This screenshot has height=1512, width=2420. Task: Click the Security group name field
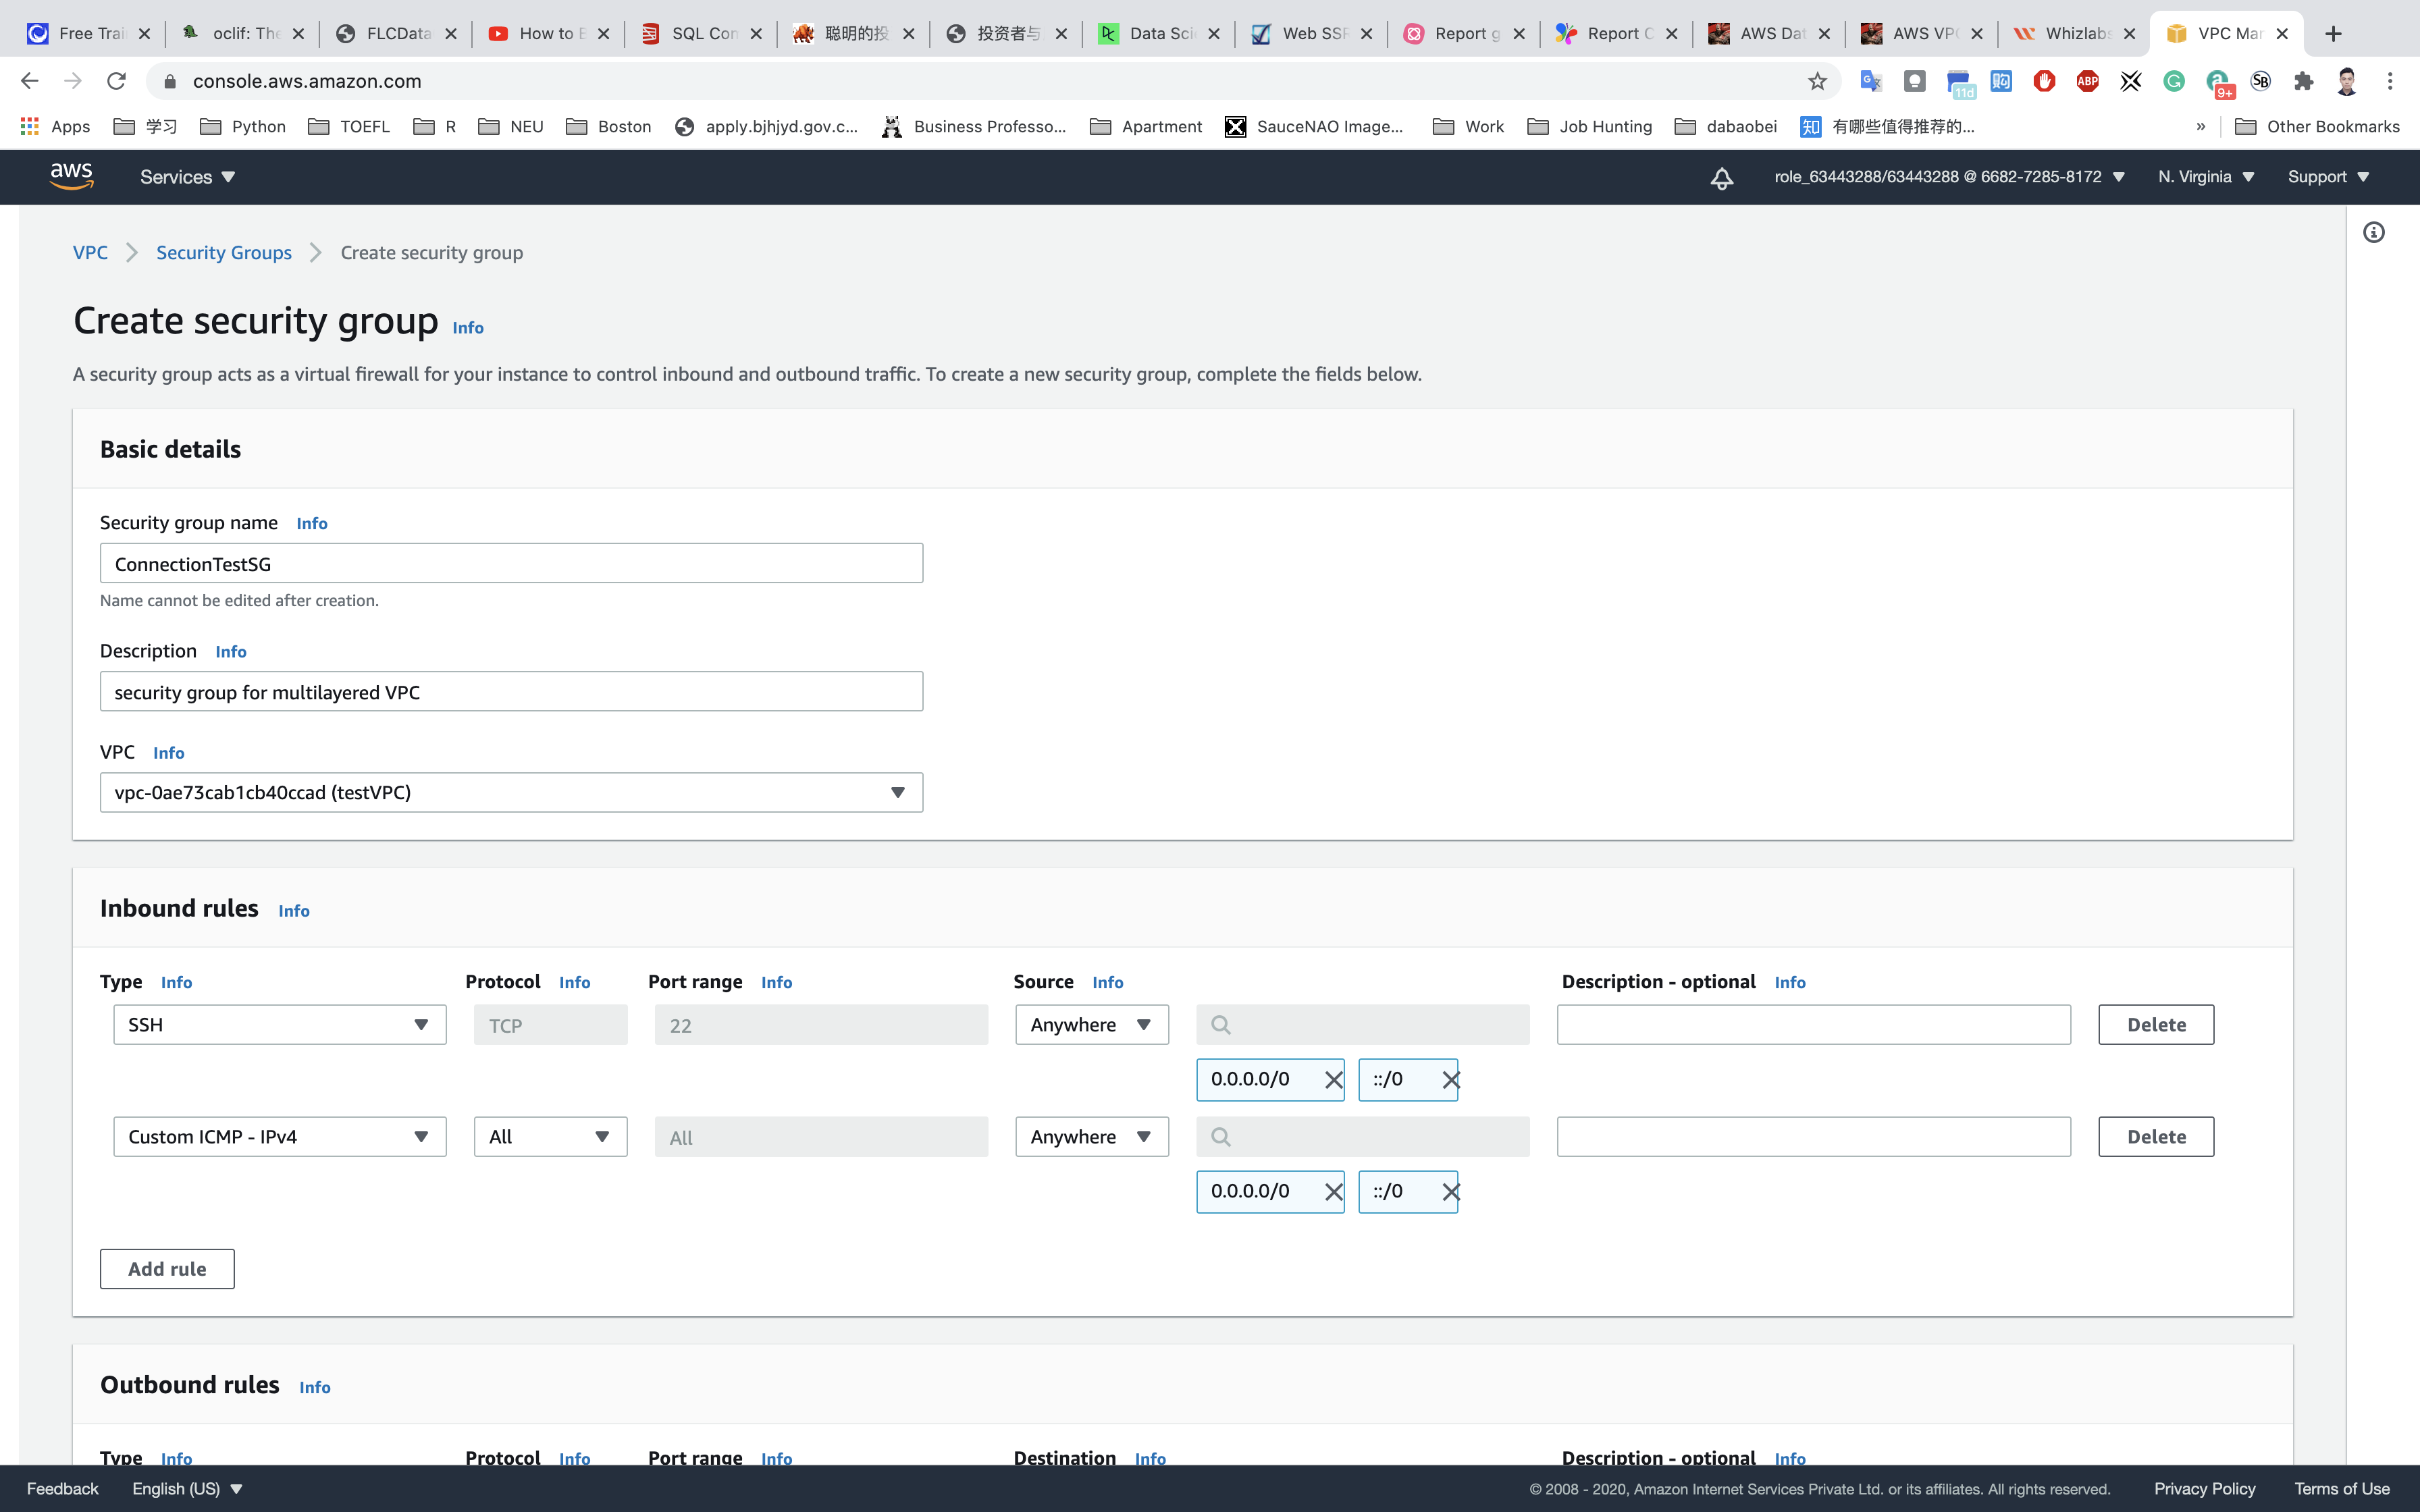(511, 564)
